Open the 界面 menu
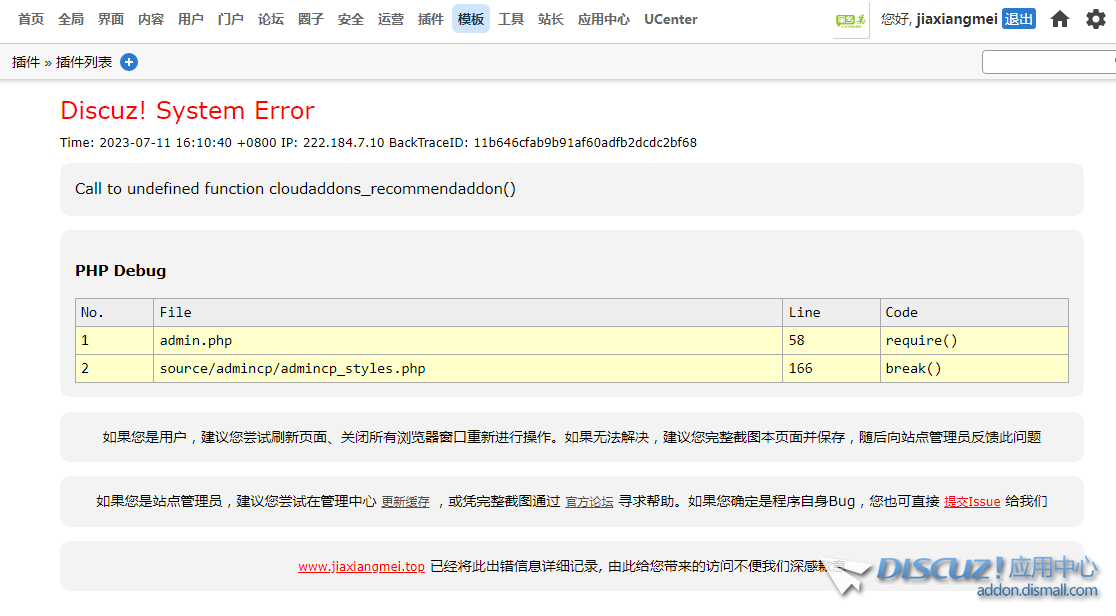 (x=110, y=19)
